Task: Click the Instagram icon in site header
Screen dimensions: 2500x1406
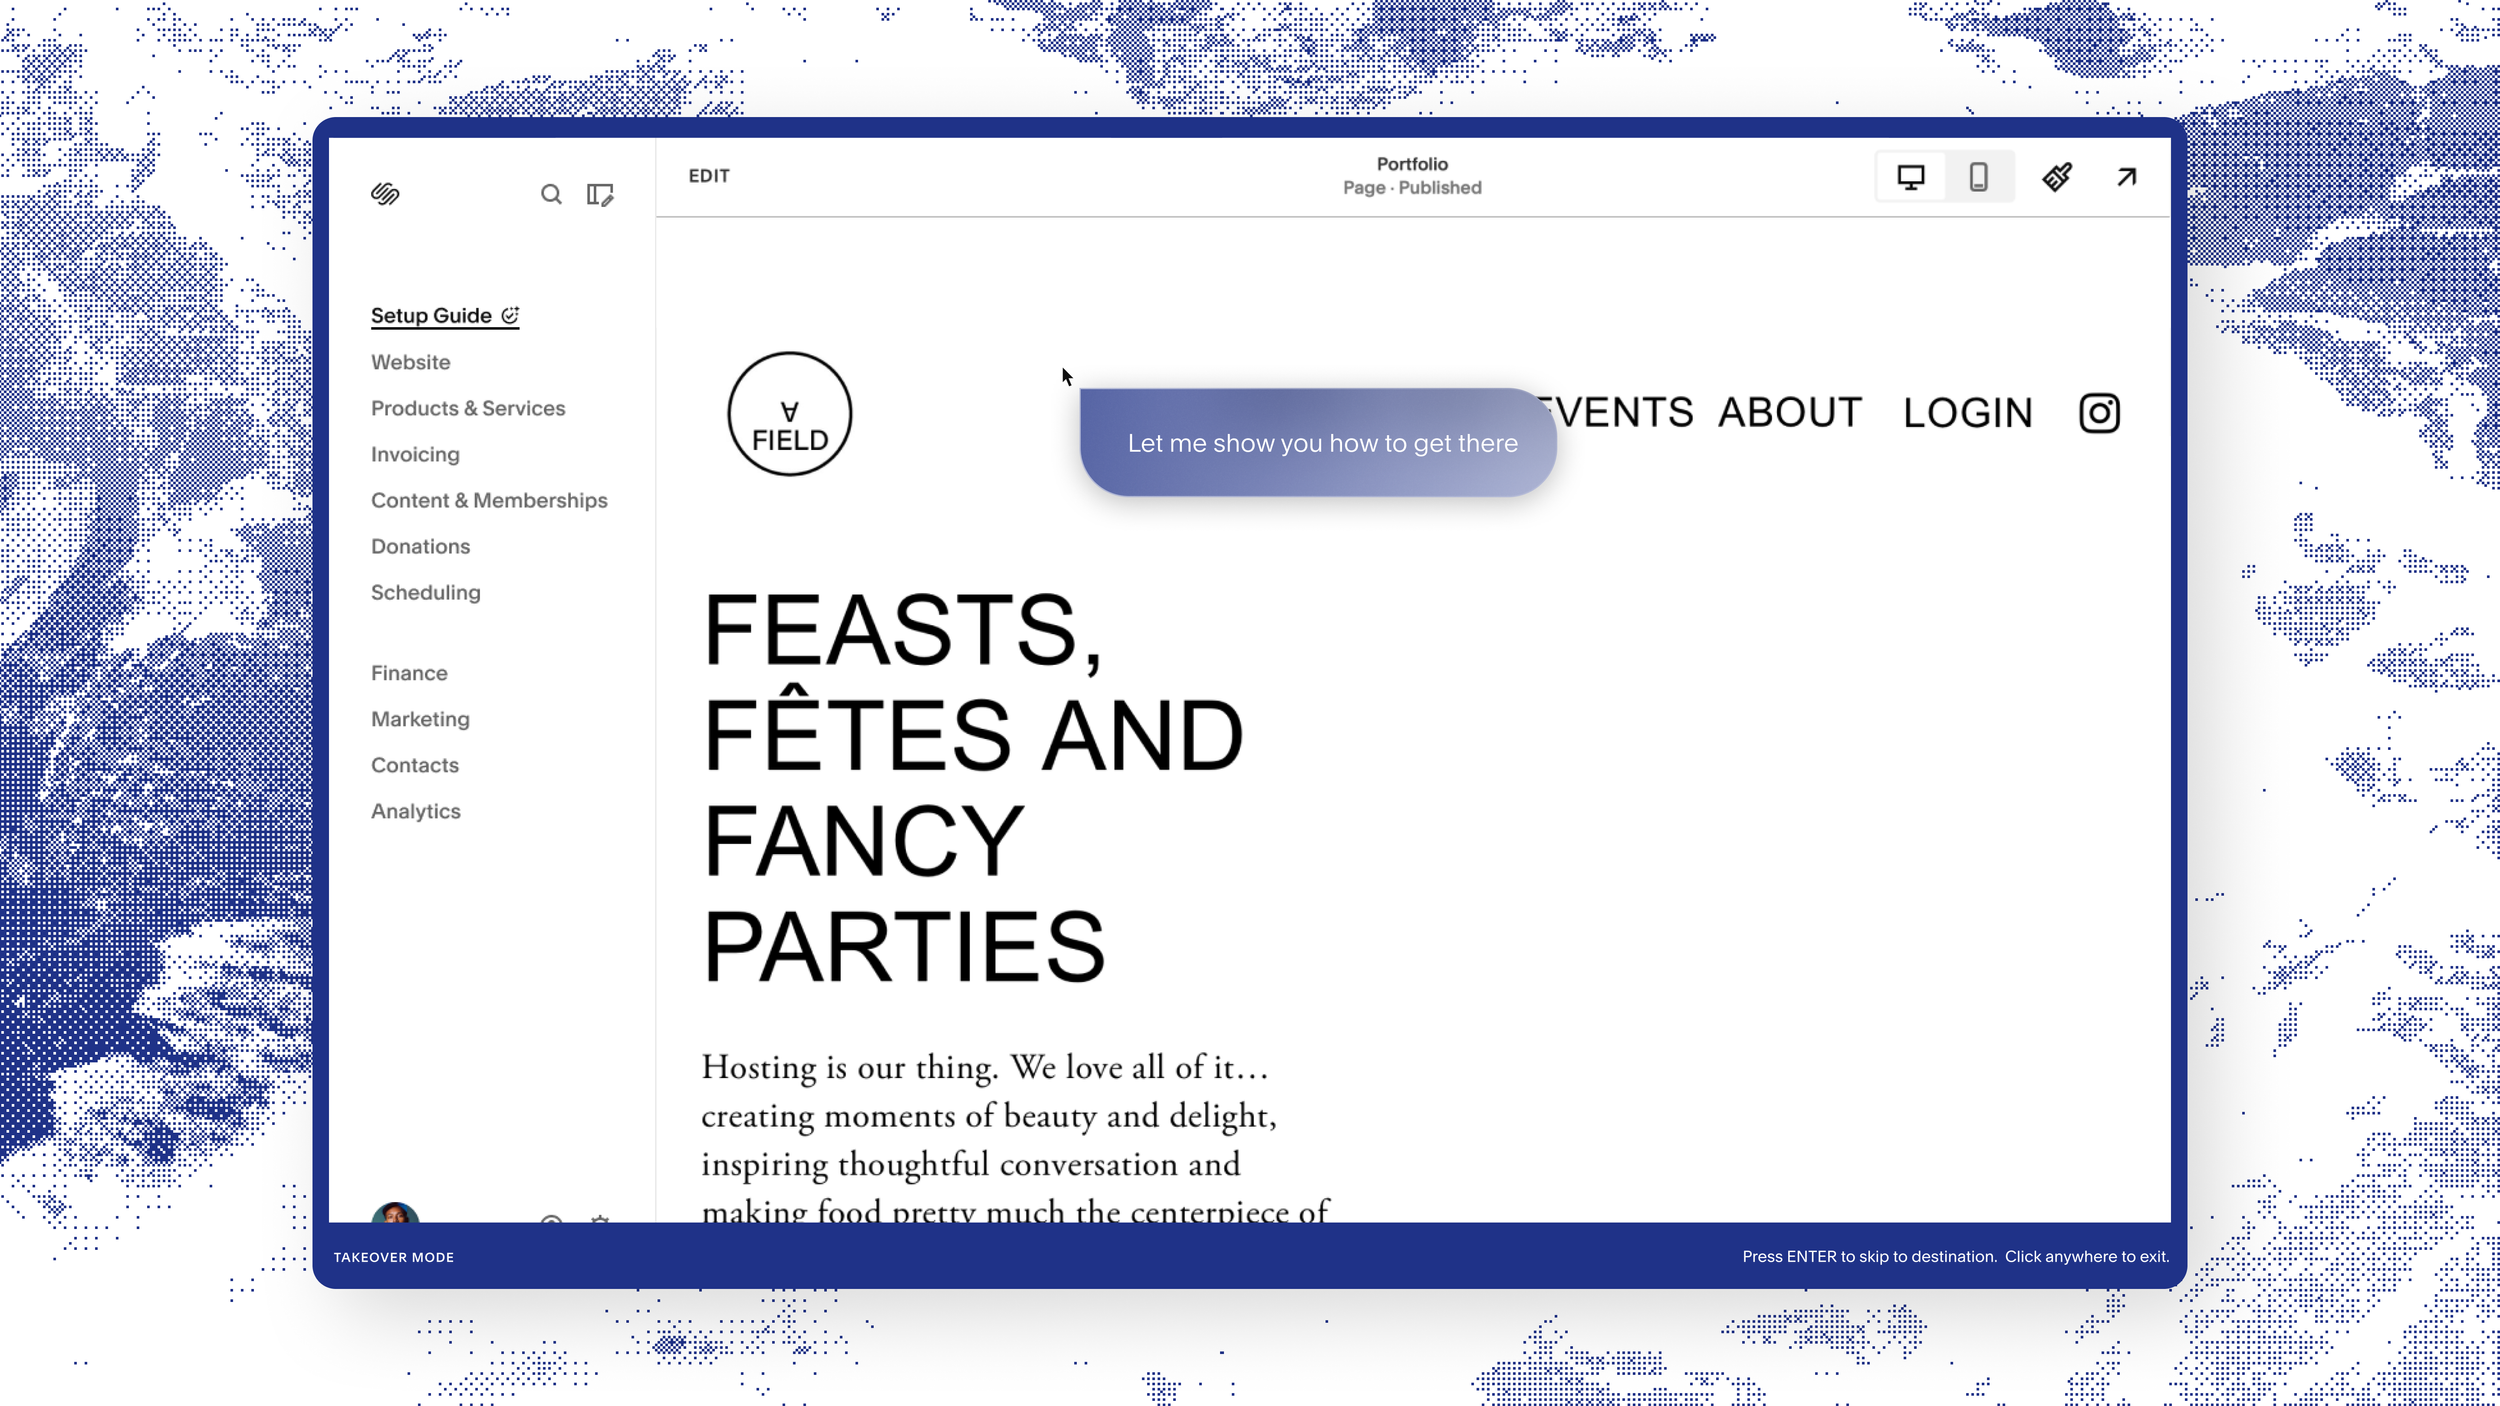Action: click(x=2099, y=413)
